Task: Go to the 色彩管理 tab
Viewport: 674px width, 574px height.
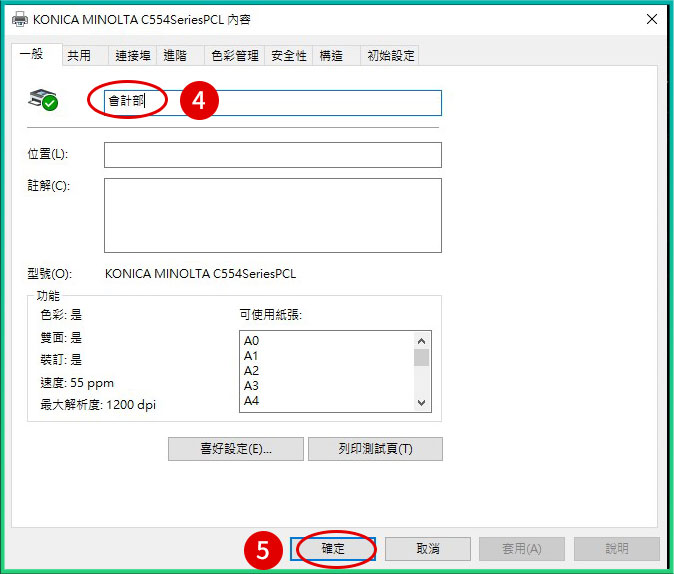Action: click(235, 55)
